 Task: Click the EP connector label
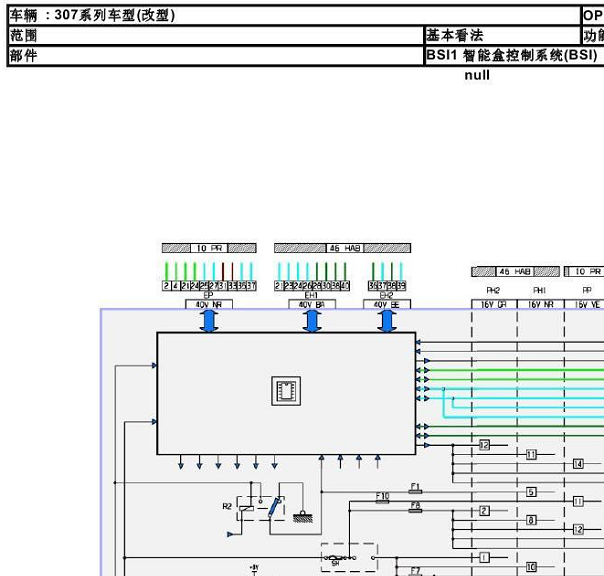(208, 295)
